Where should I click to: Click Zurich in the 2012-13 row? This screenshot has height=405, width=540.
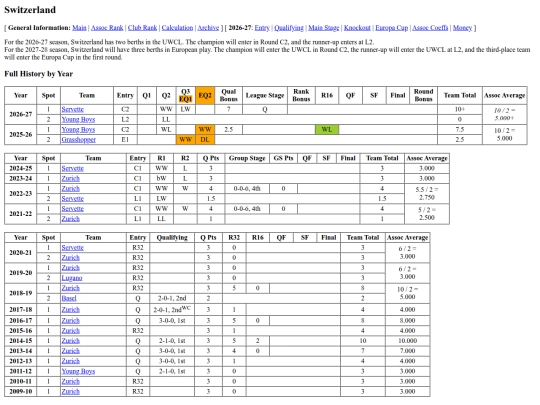71,361
